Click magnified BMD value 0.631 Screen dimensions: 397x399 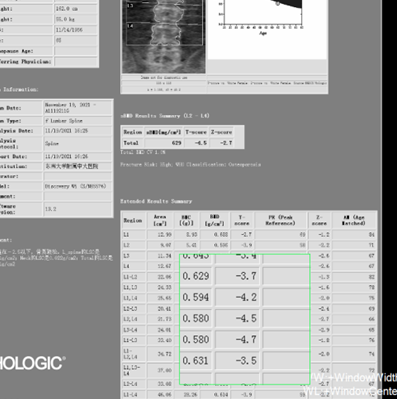(196, 361)
